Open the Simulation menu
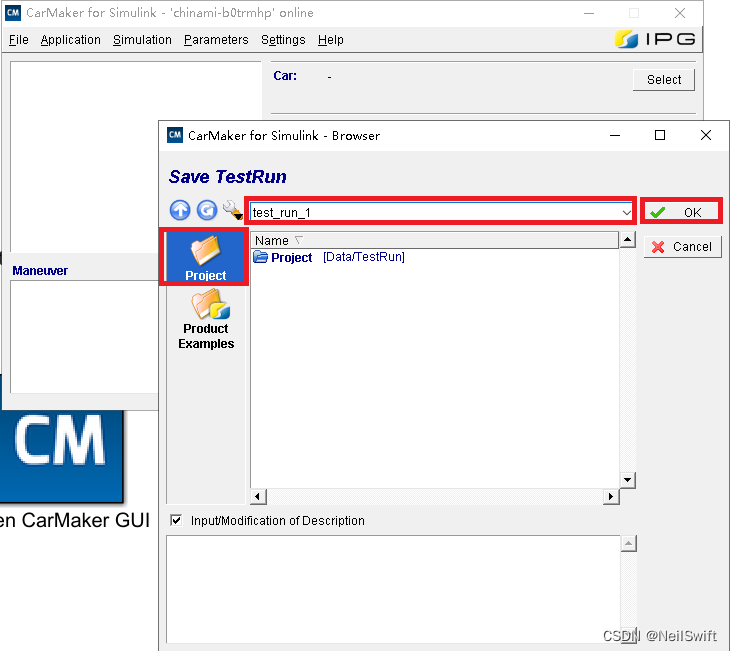 coord(142,40)
